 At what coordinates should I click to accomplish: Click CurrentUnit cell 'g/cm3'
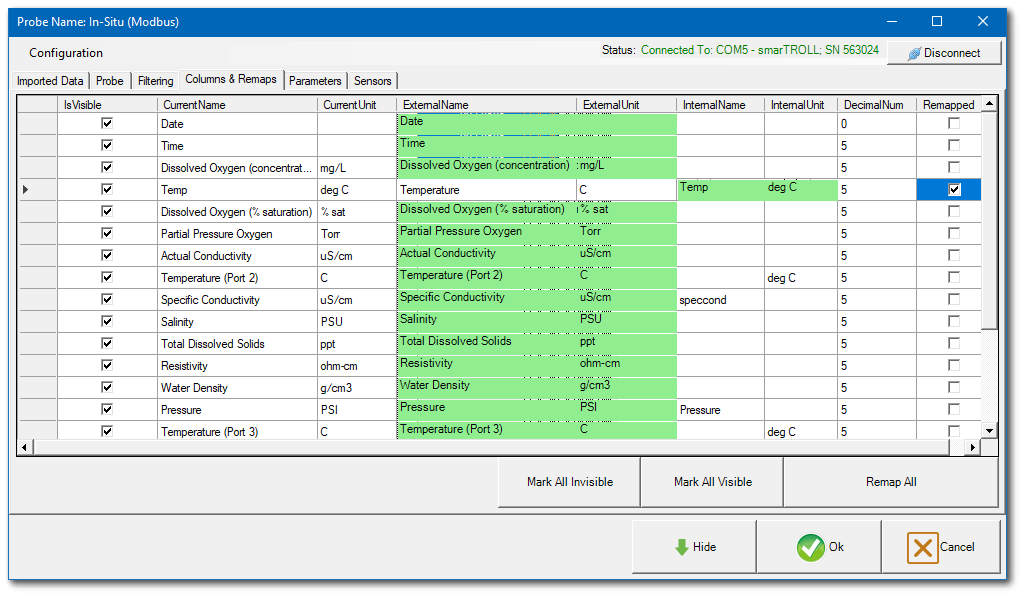(x=357, y=388)
